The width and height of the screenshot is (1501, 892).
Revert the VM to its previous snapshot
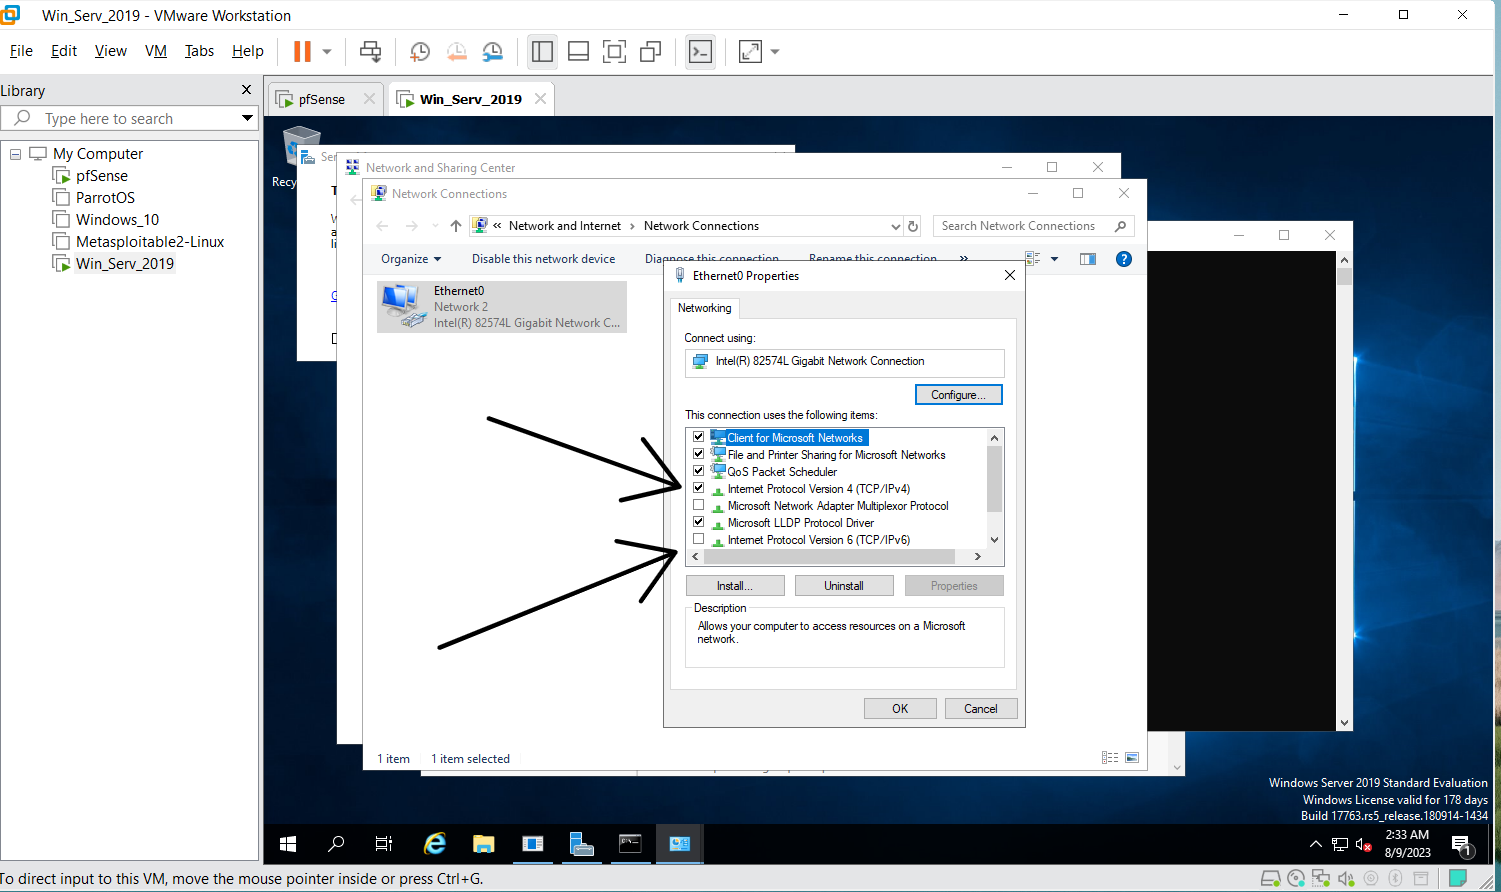(456, 51)
